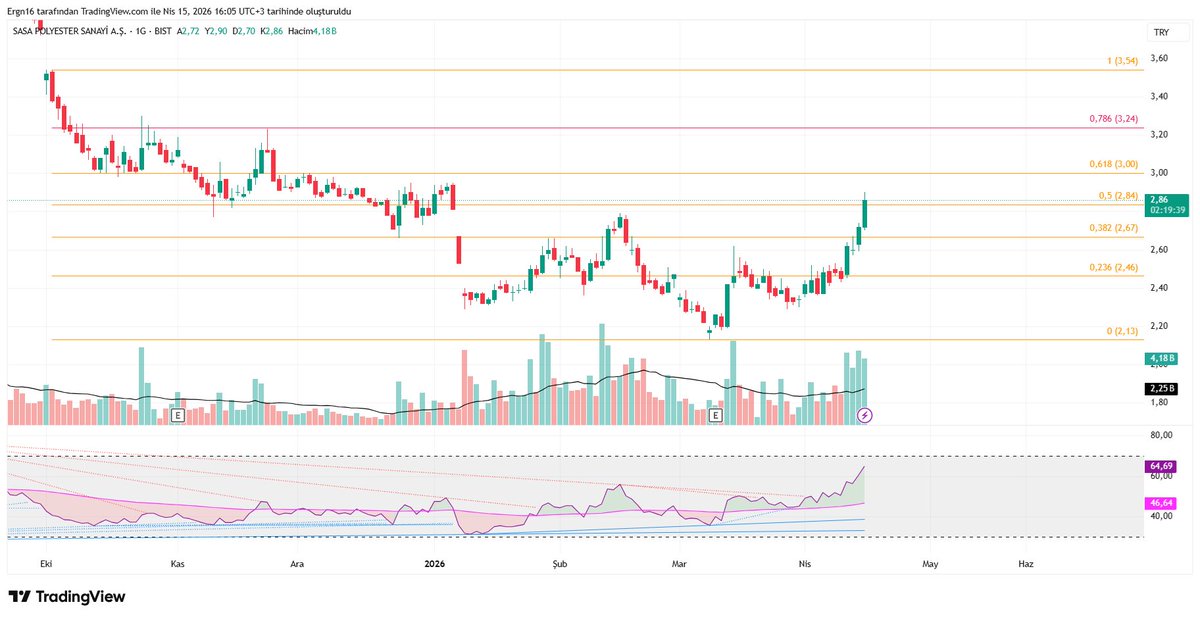
Task: Click the Haz date axis label
Action: [x=1025, y=564]
